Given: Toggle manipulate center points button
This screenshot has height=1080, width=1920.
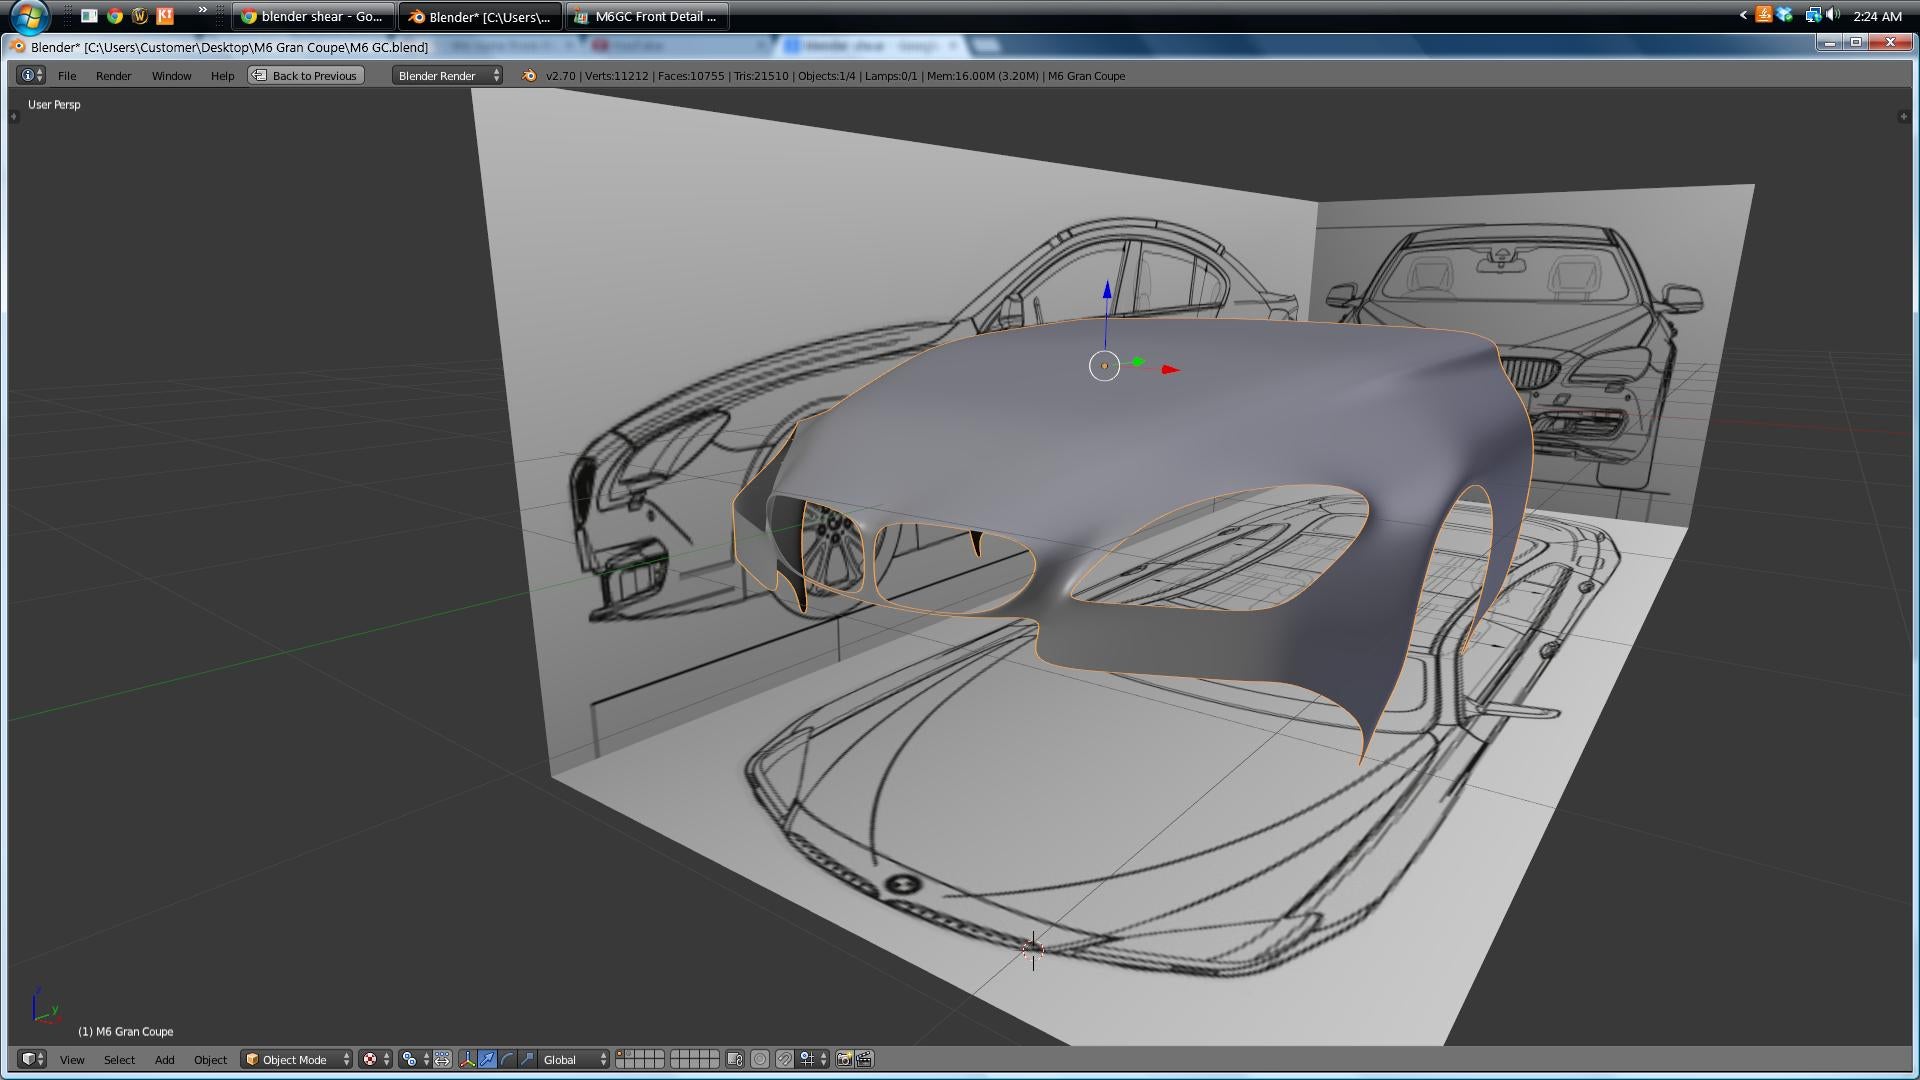Looking at the screenshot, I should coord(442,1059).
